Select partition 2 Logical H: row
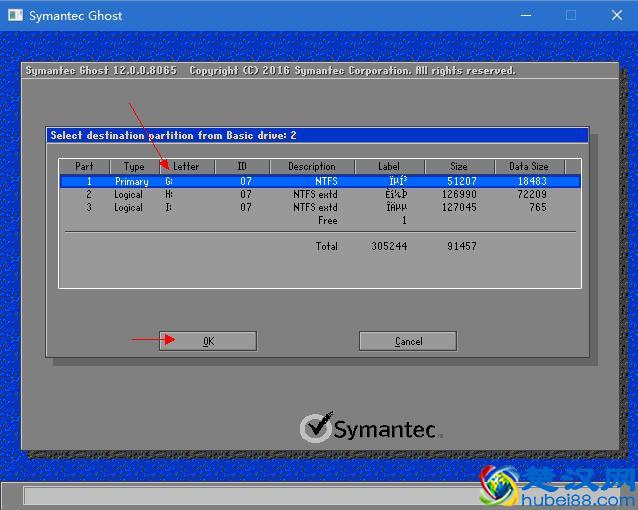Image resolution: width=638 pixels, height=510 pixels. point(320,195)
